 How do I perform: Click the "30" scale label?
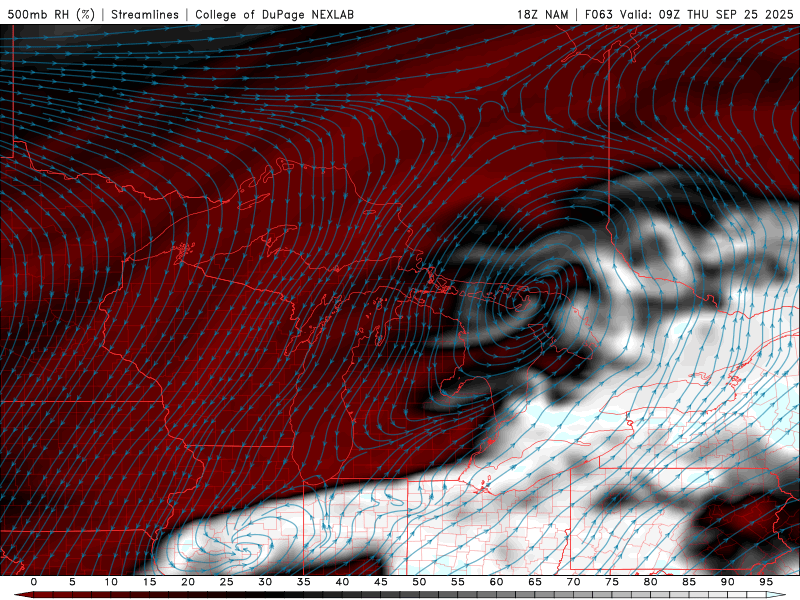tap(265, 582)
